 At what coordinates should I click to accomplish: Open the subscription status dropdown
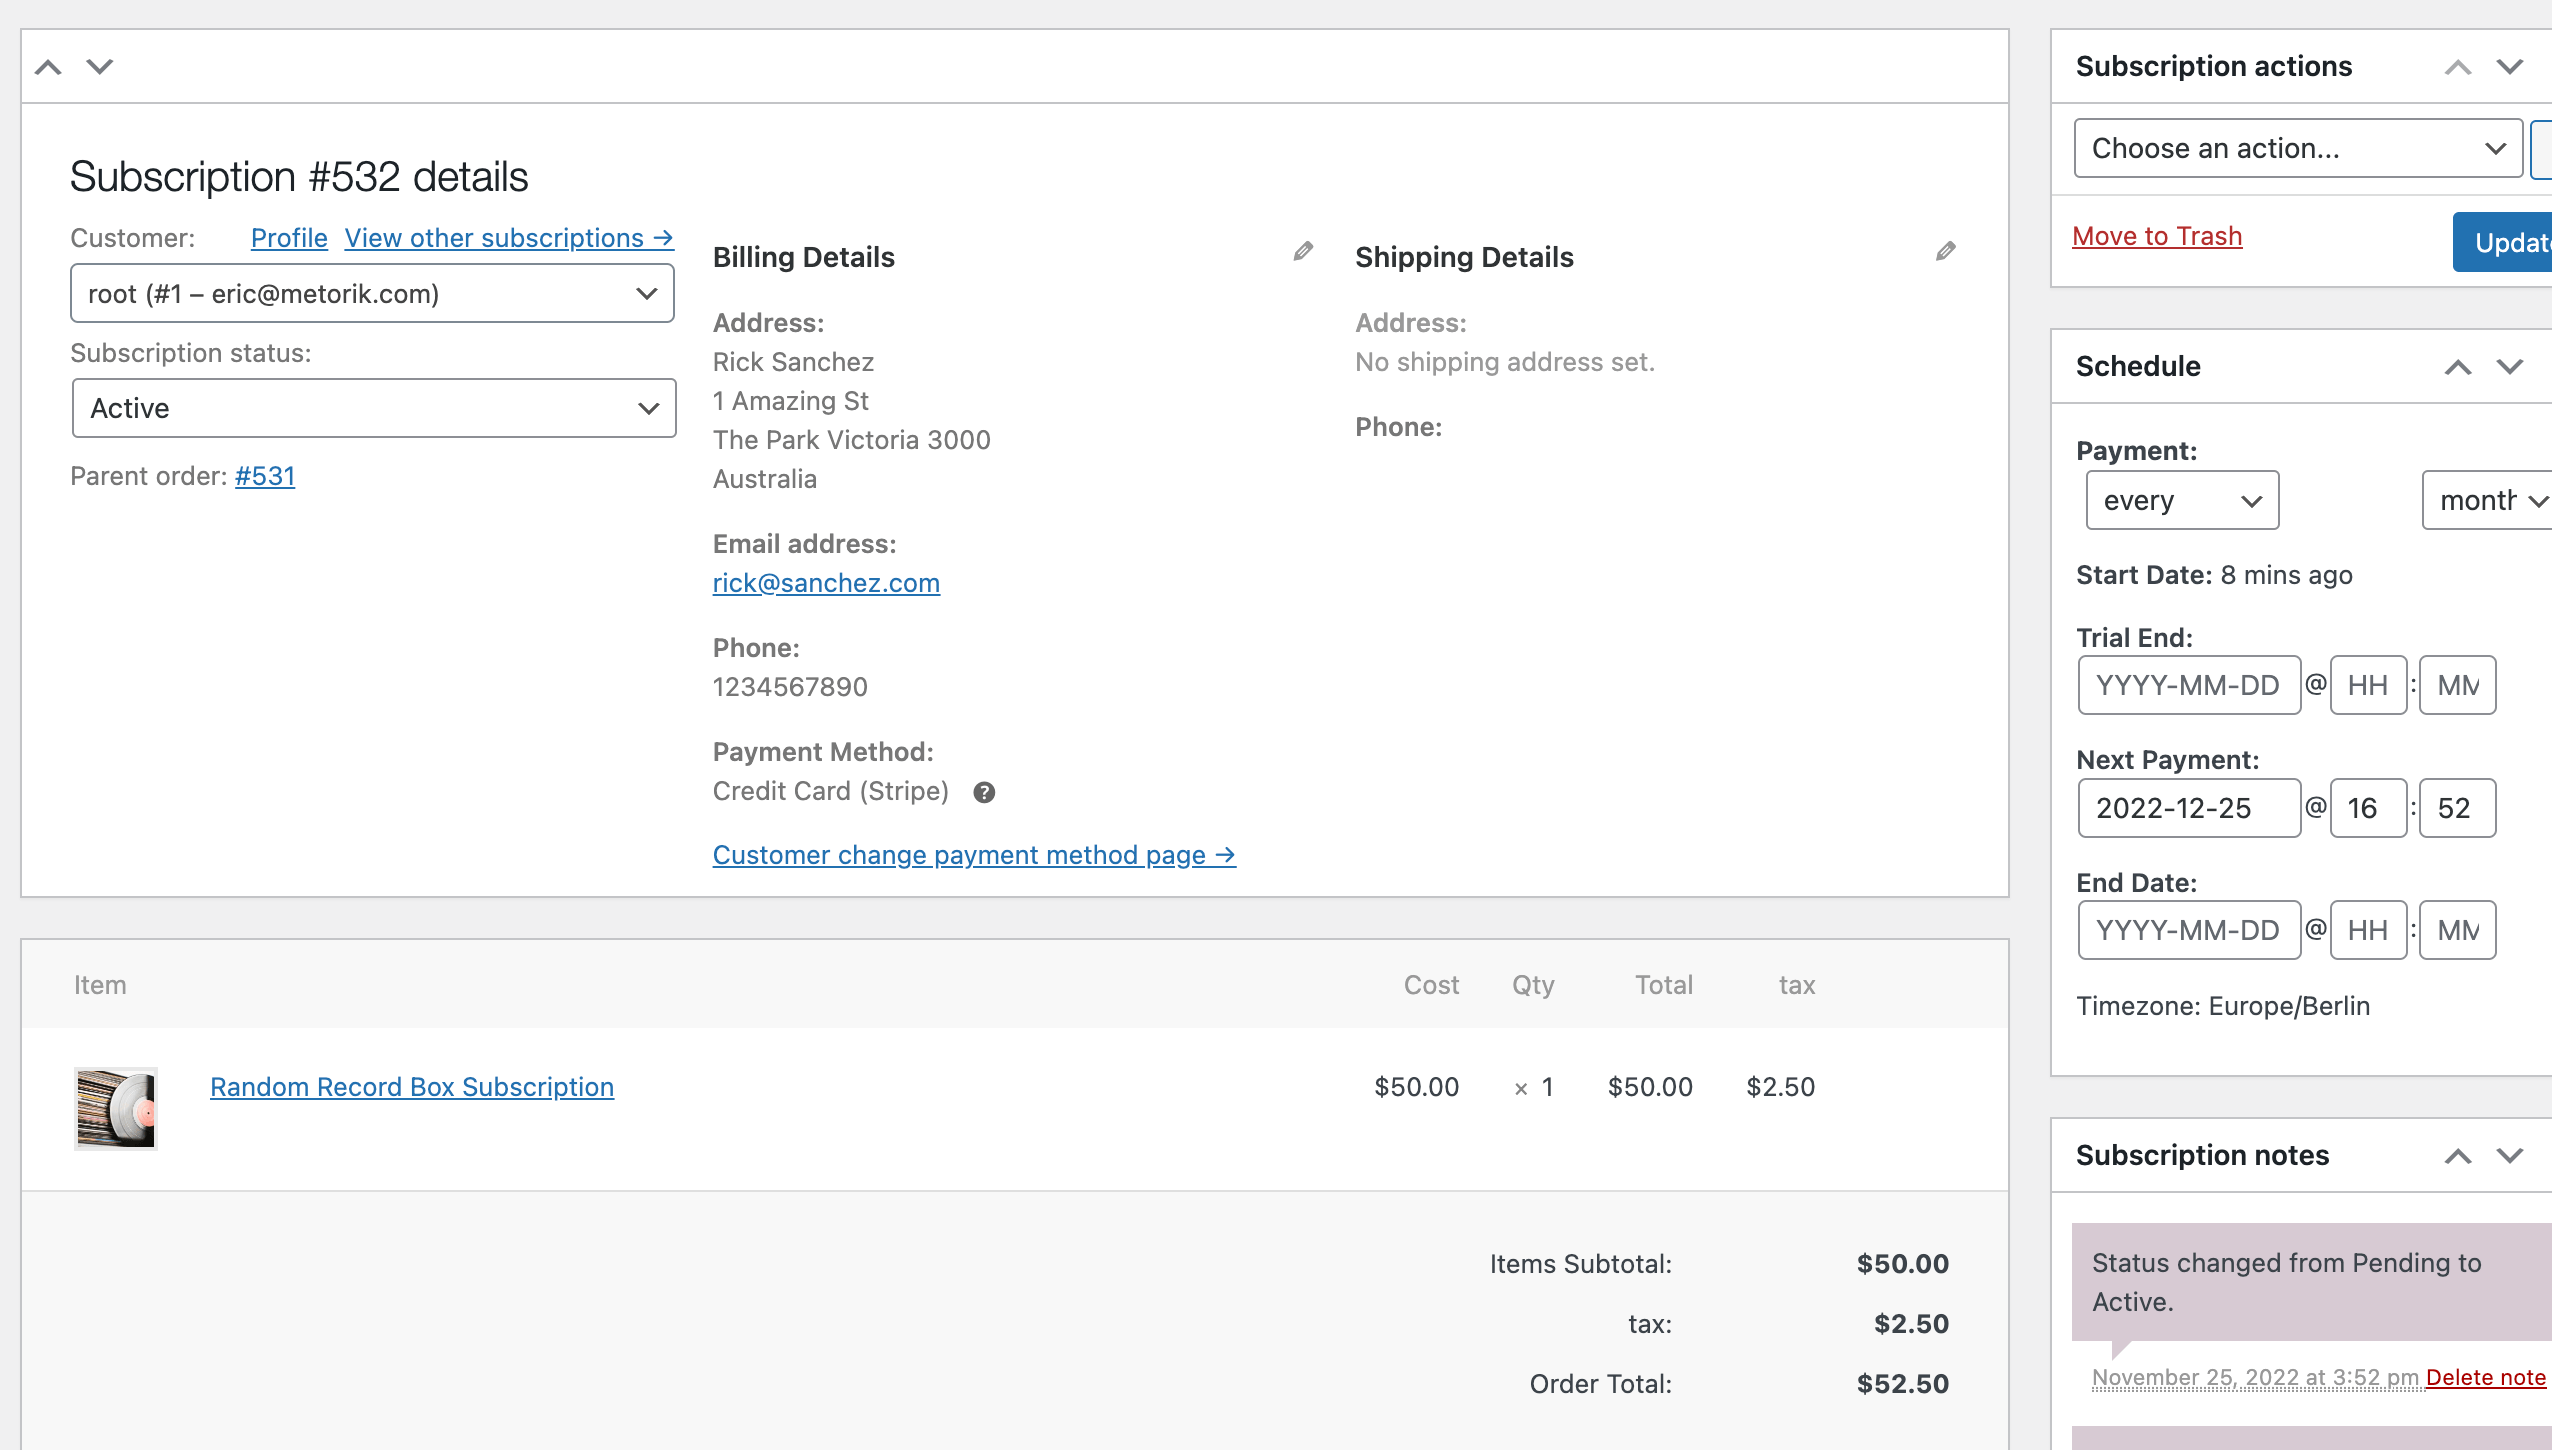(374, 408)
